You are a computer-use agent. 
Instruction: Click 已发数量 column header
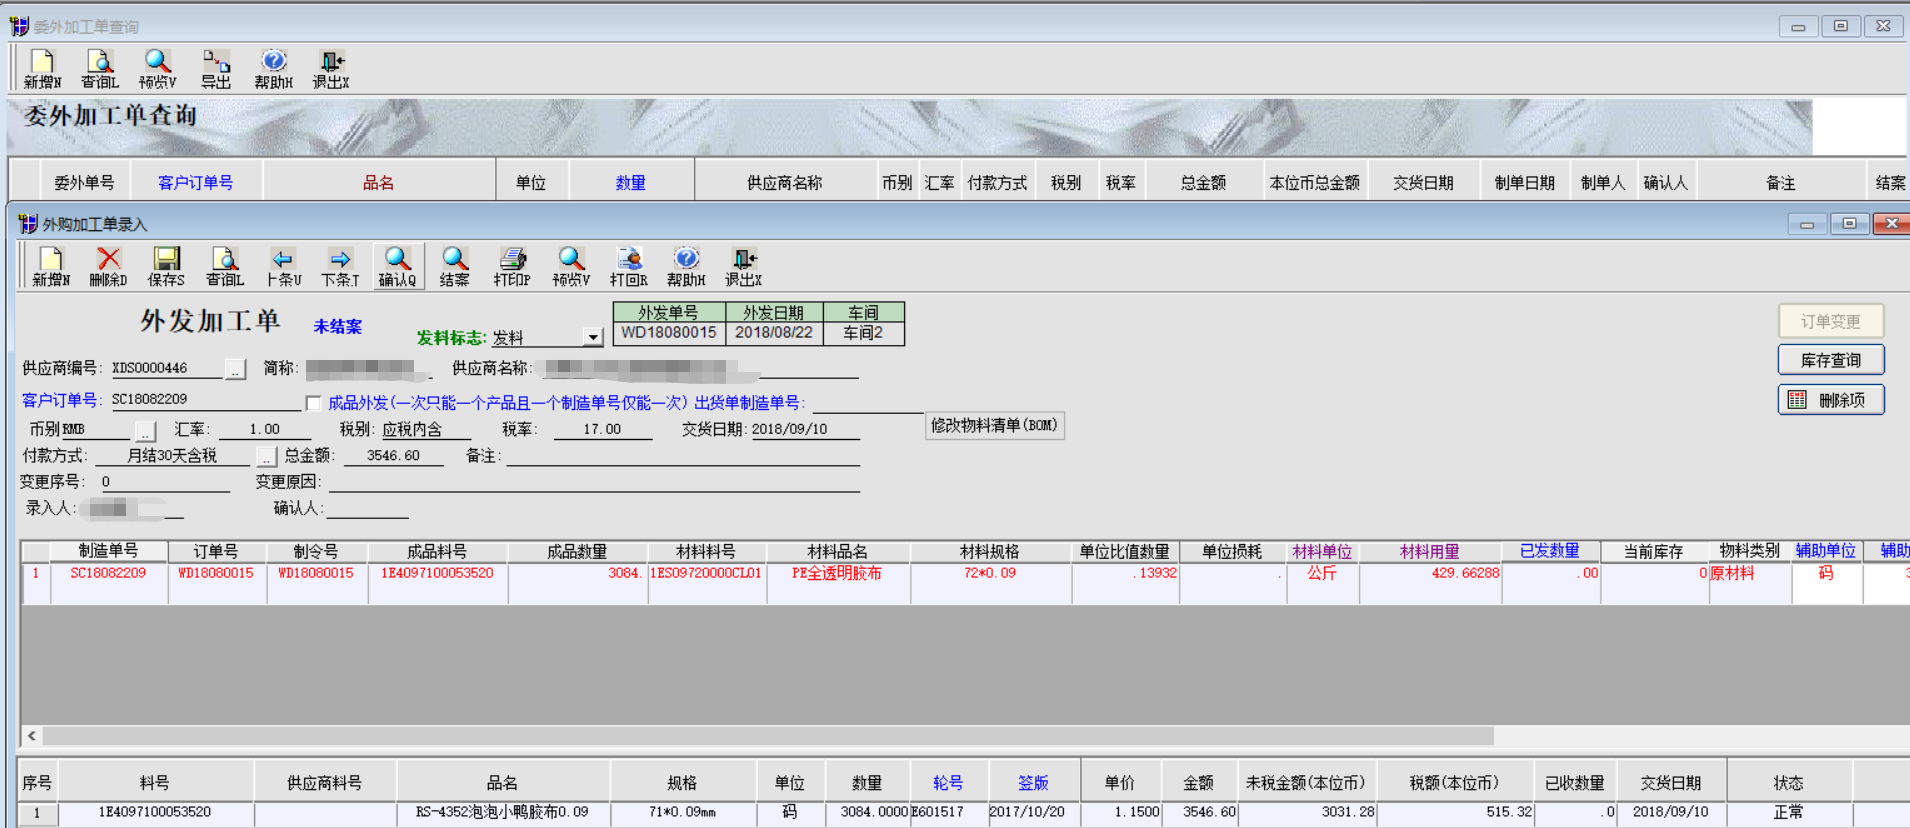(x=1550, y=551)
